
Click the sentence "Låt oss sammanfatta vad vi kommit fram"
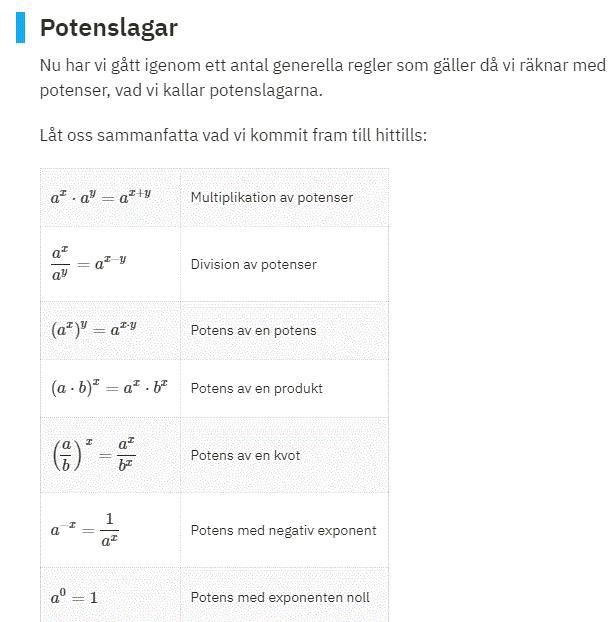tap(232, 134)
